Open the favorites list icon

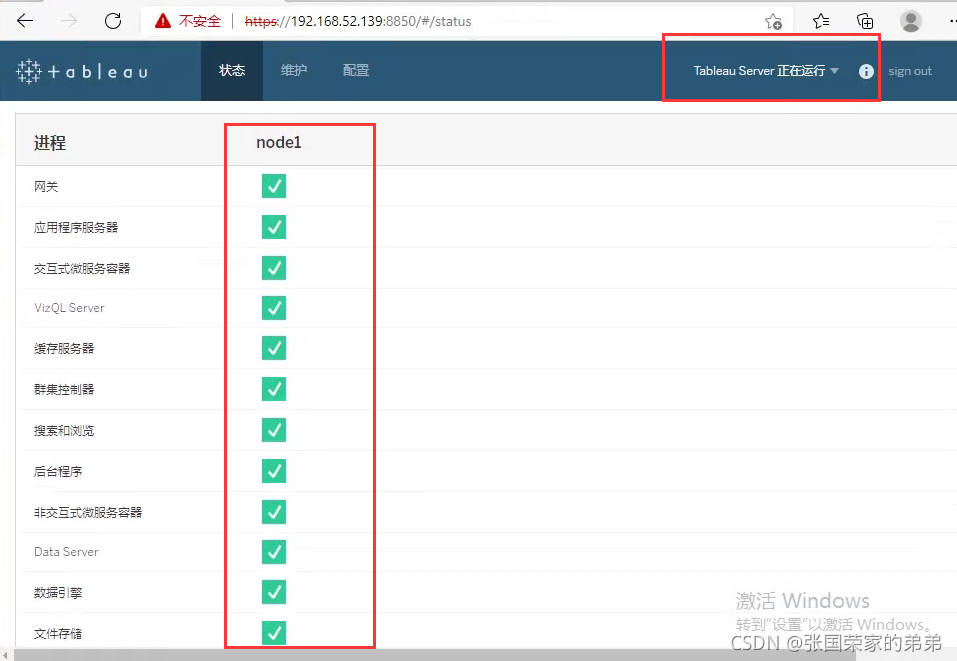click(821, 21)
